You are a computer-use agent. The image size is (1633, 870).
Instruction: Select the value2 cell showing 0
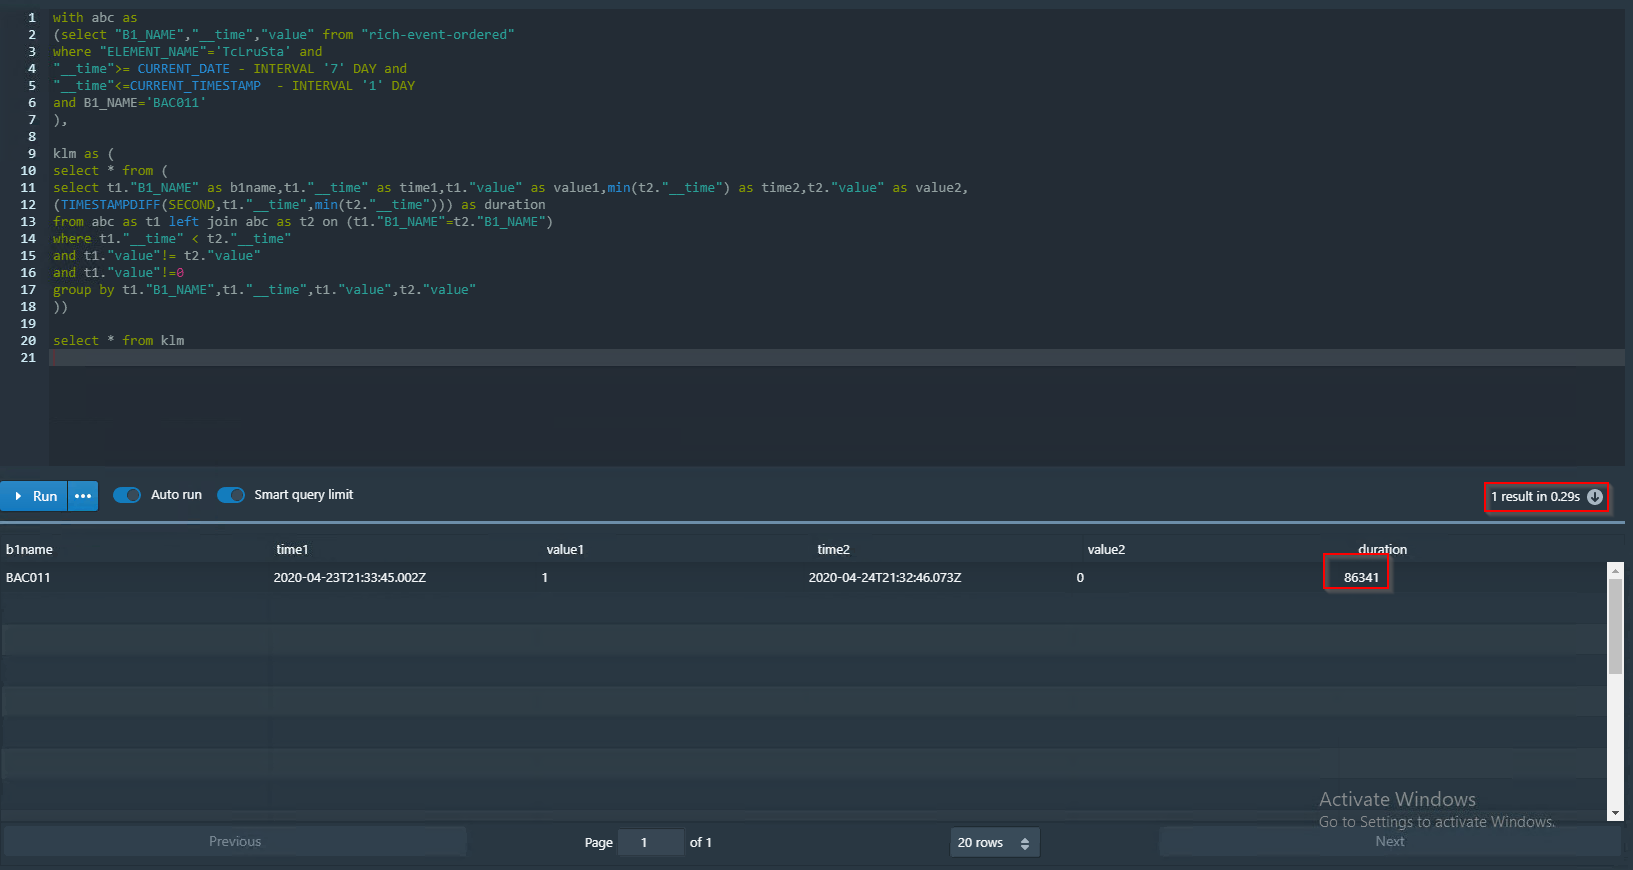click(x=1080, y=577)
